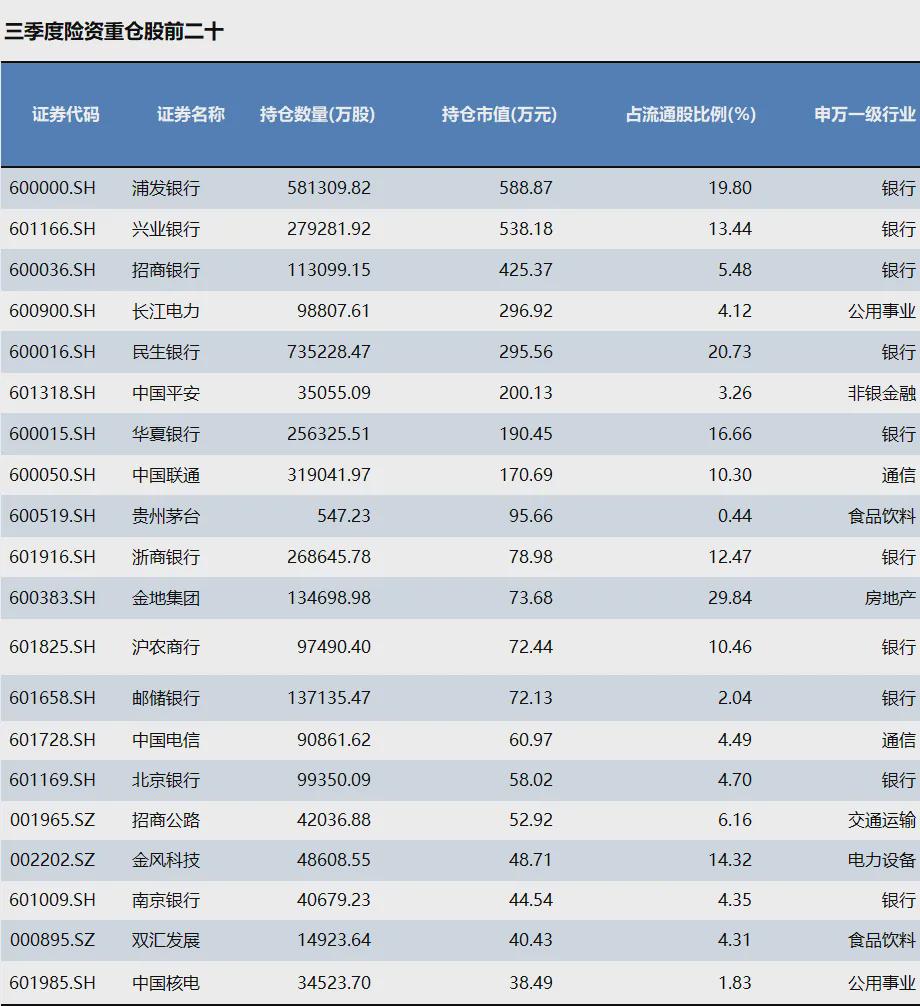The height and width of the screenshot is (1006, 920).
Task: Select stock code 600000.SH
Action: coord(52,188)
